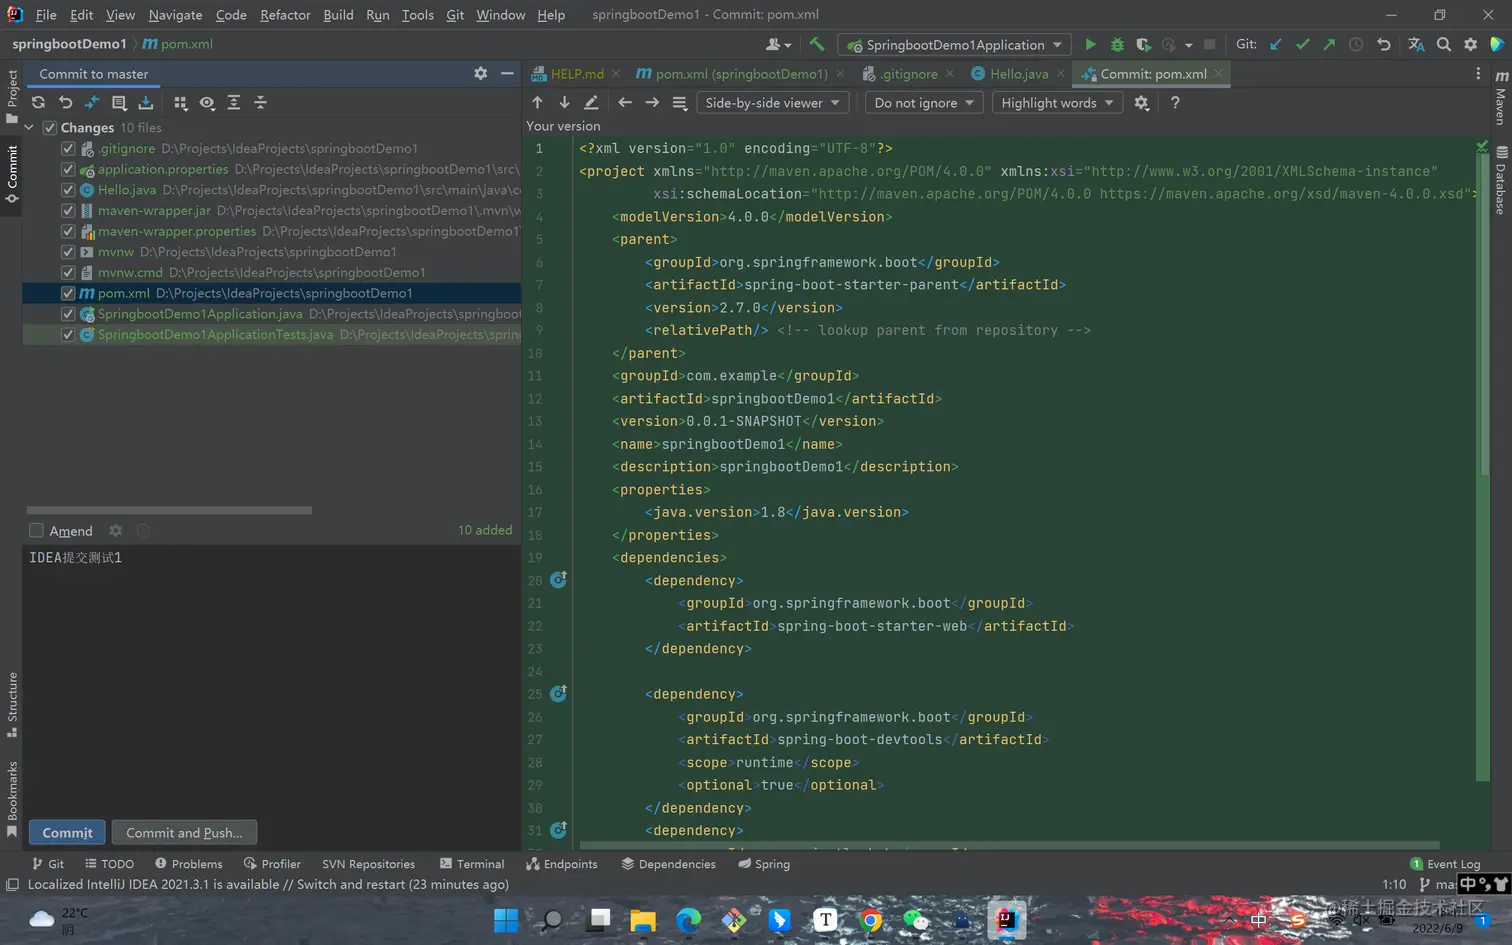1512x945 pixels.
Task: Toggle the Amend checkbox
Action: point(37,531)
